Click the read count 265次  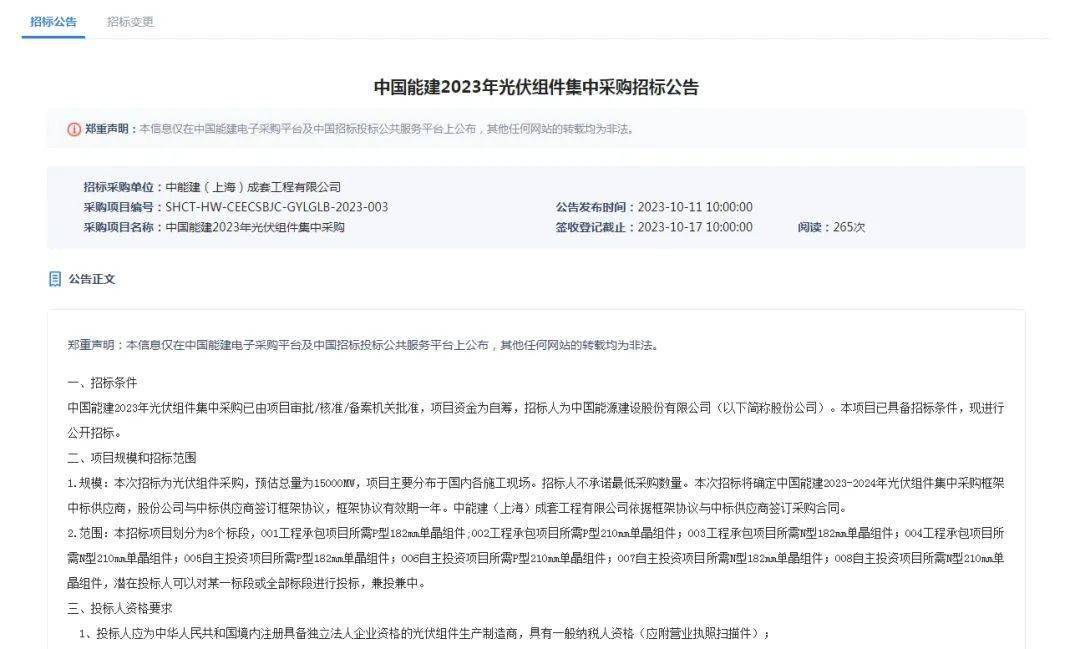(849, 227)
